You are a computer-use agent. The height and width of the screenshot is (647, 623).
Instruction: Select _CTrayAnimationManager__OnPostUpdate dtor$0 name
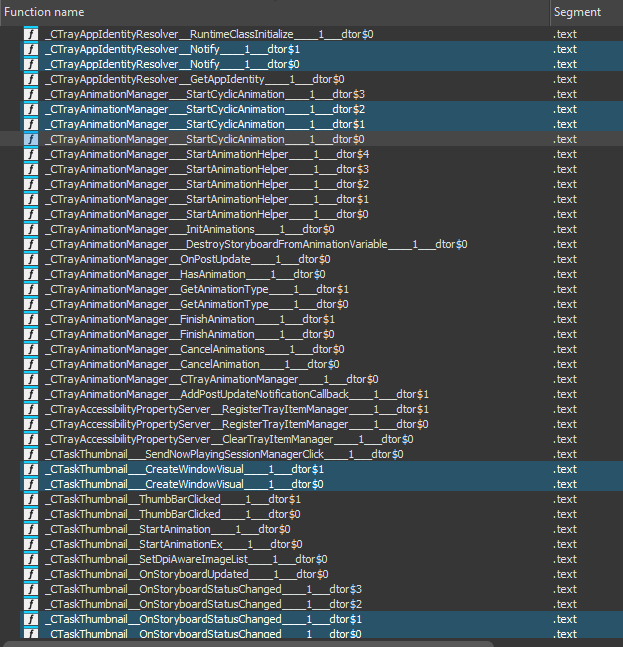188,259
